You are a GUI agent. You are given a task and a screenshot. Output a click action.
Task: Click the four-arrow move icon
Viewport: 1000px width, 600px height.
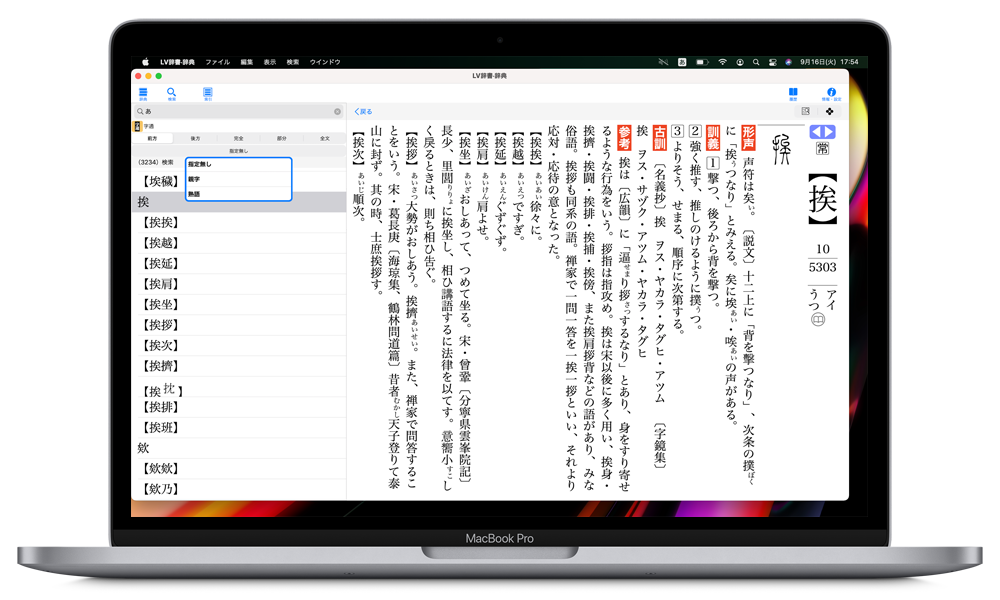(829, 111)
